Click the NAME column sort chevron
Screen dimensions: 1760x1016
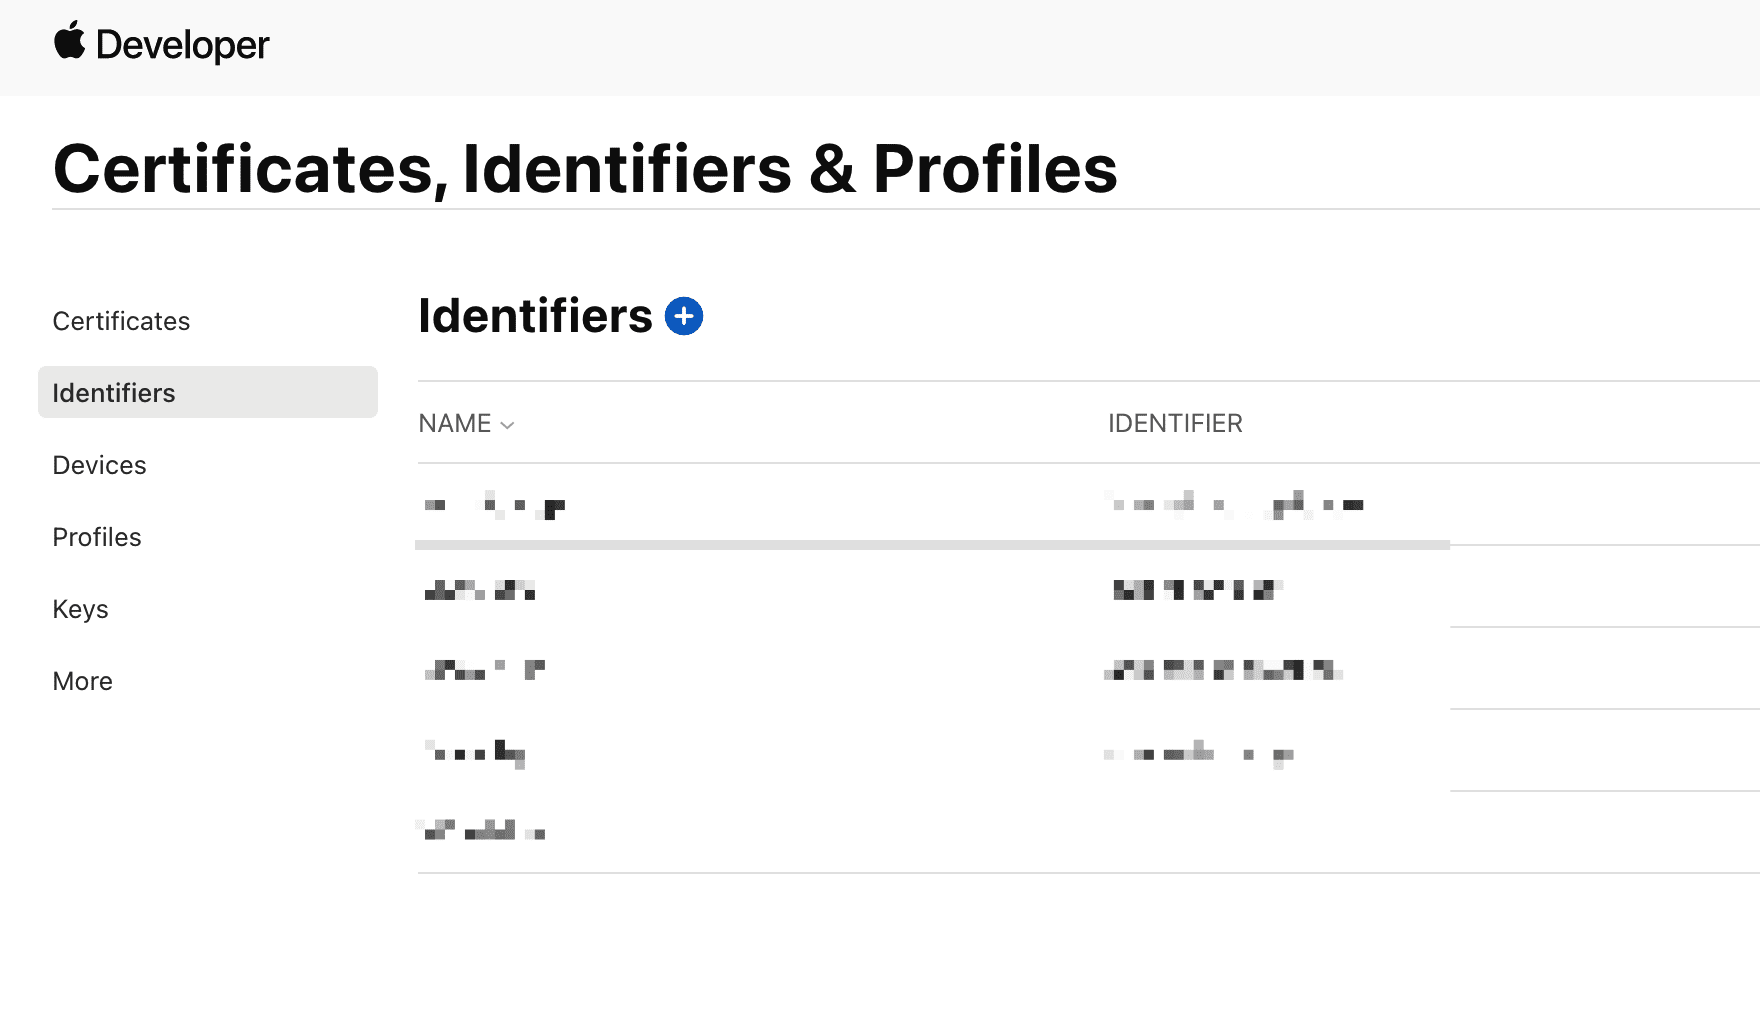pyautogui.click(x=505, y=424)
